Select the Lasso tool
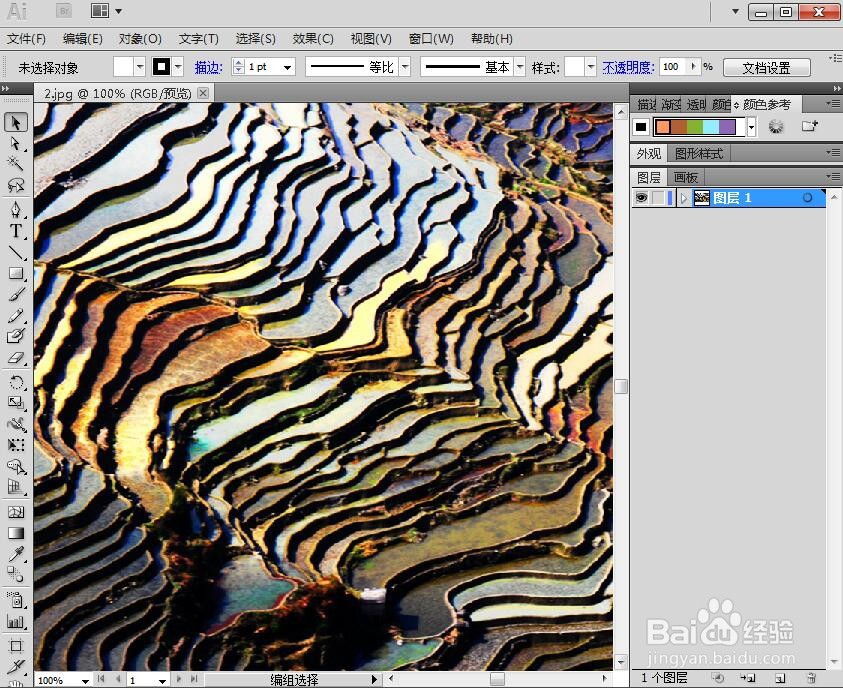843x688 pixels. pyautogui.click(x=16, y=185)
